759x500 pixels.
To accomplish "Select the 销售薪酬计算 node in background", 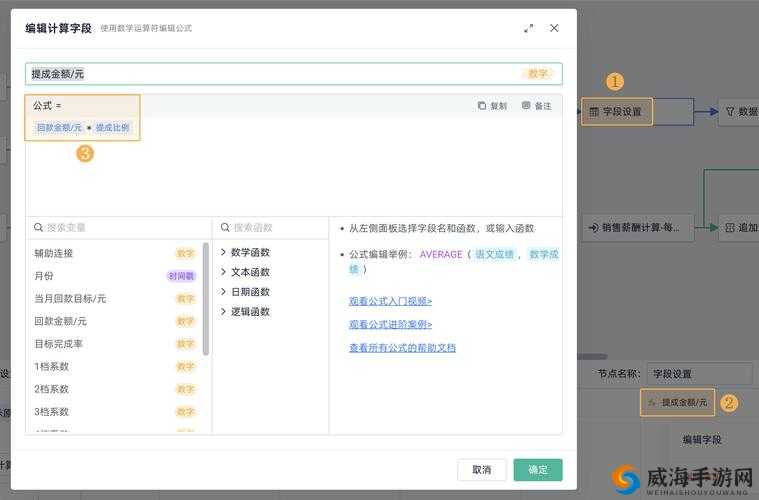I will tap(638, 227).
